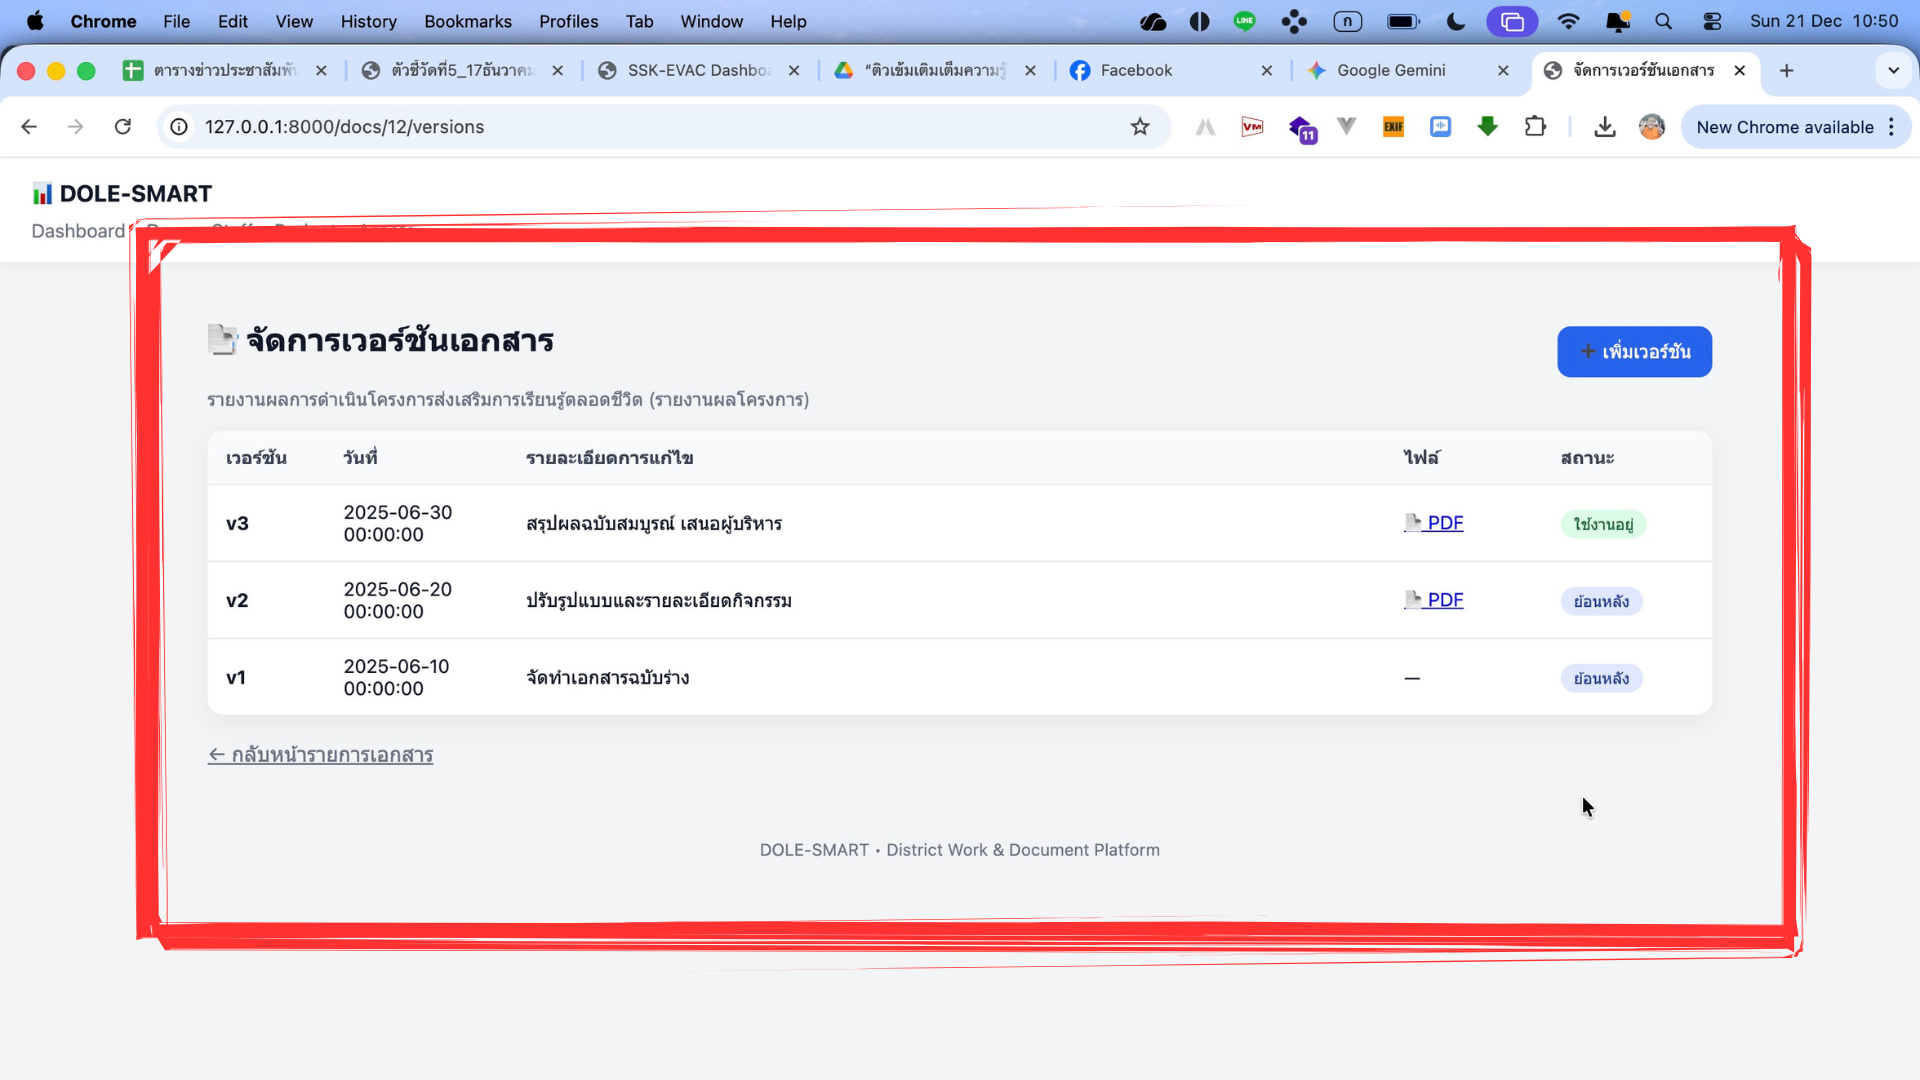Click the EXIF extension icon
Screen dimensions: 1920x1080
click(1393, 127)
